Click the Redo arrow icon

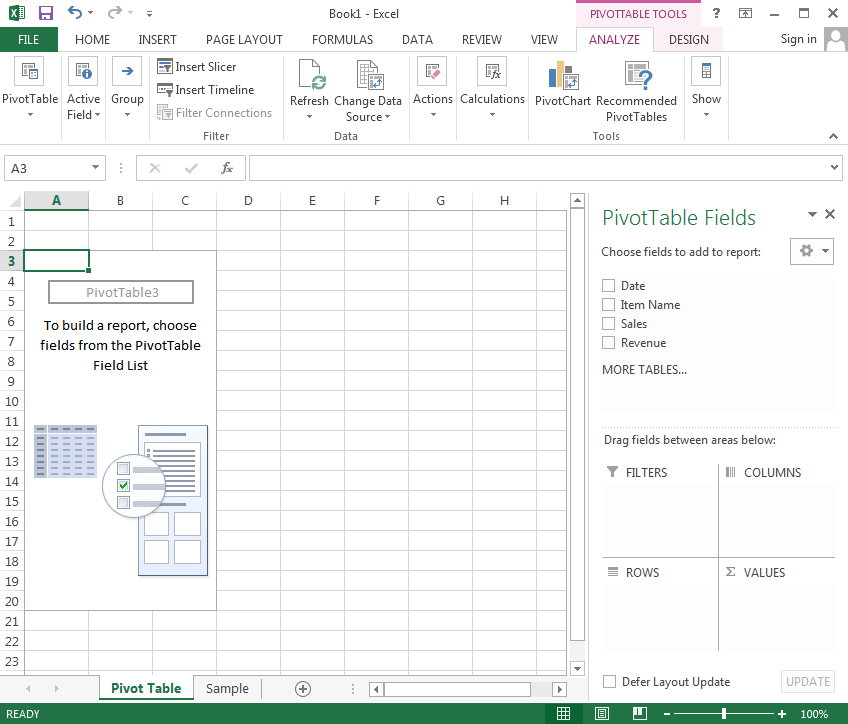[114, 12]
